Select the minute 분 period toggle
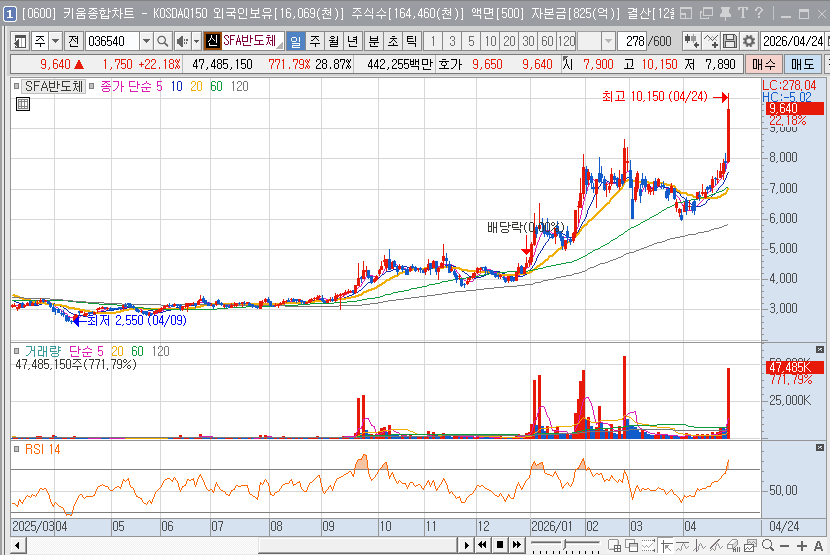 click(x=374, y=41)
